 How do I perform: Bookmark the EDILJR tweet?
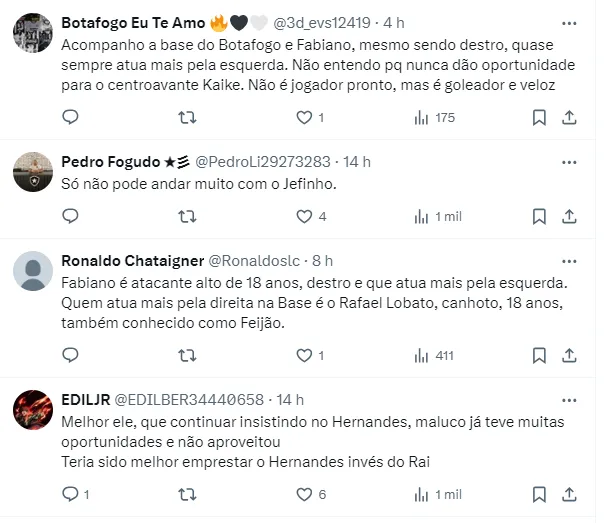click(x=539, y=493)
